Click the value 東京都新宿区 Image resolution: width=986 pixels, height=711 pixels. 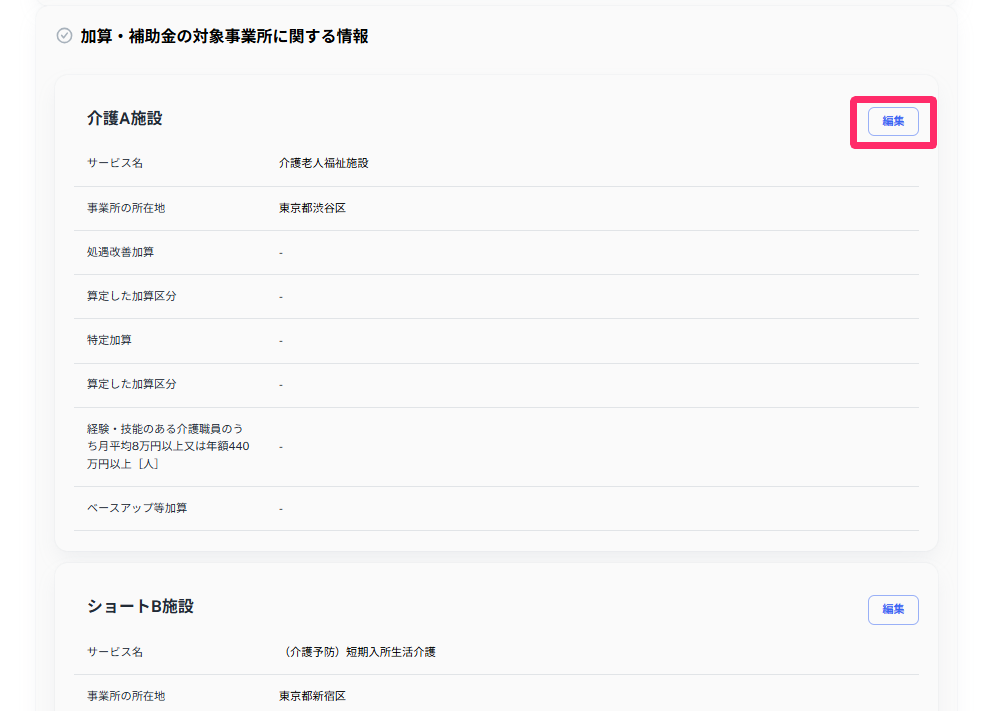point(313,696)
